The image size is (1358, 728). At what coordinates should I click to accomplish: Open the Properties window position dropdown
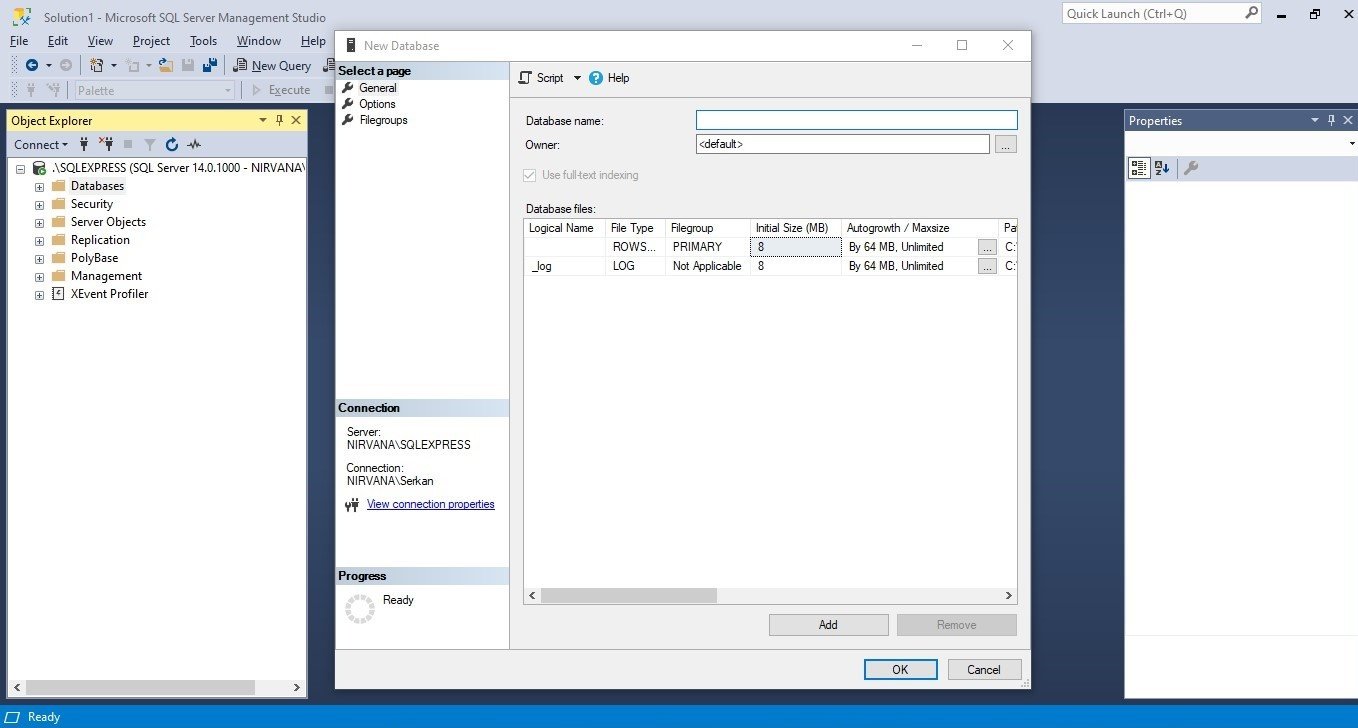point(1316,120)
